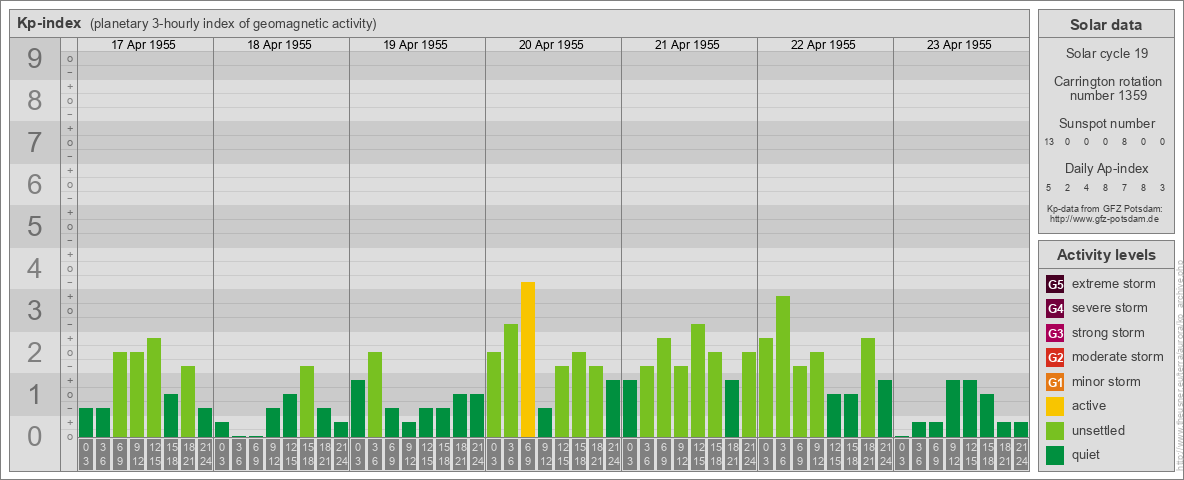Image resolution: width=1184 pixels, height=480 pixels.
Task: Click the 12-15 time slot under 19 Apr 1955
Action: [x=426, y=455]
